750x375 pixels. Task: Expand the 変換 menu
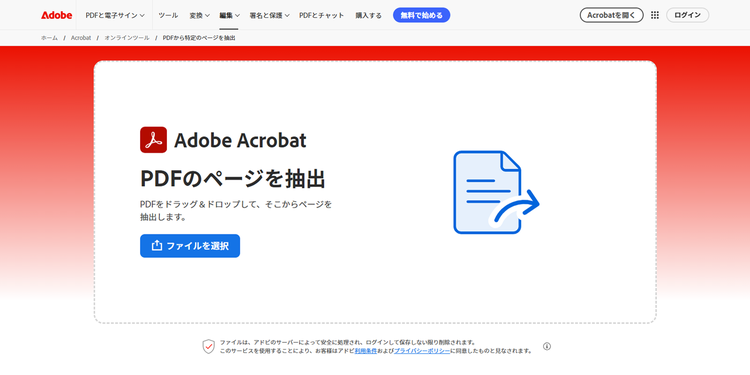pyautogui.click(x=199, y=15)
